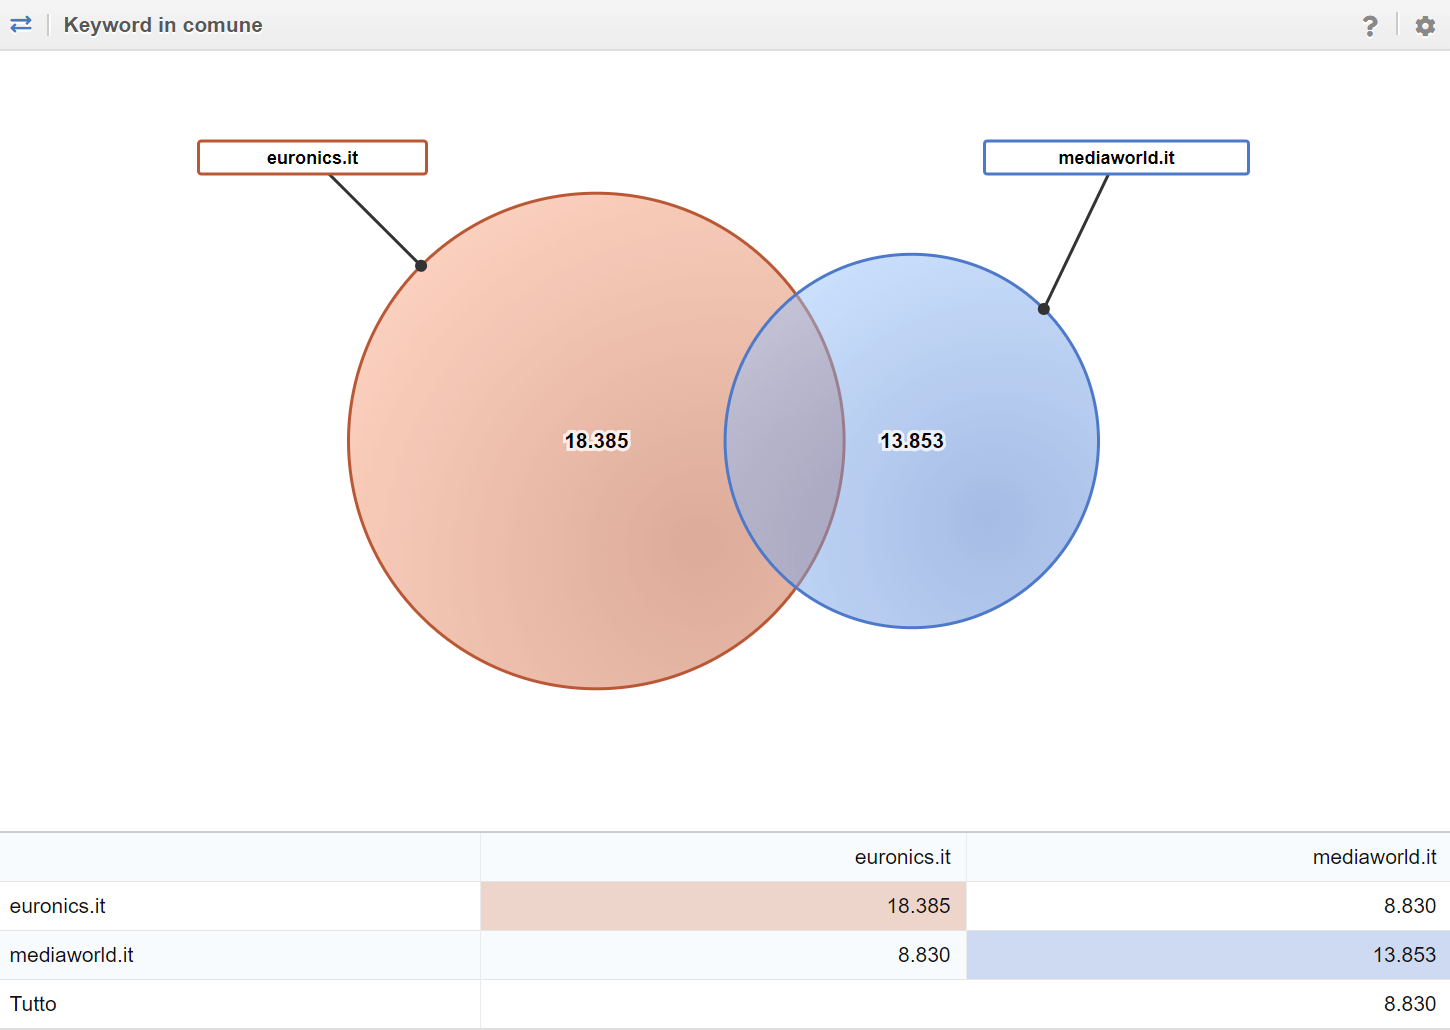The width and height of the screenshot is (1450, 1030).
Task: Click the mediaworld.it row label
Action: click(72, 955)
